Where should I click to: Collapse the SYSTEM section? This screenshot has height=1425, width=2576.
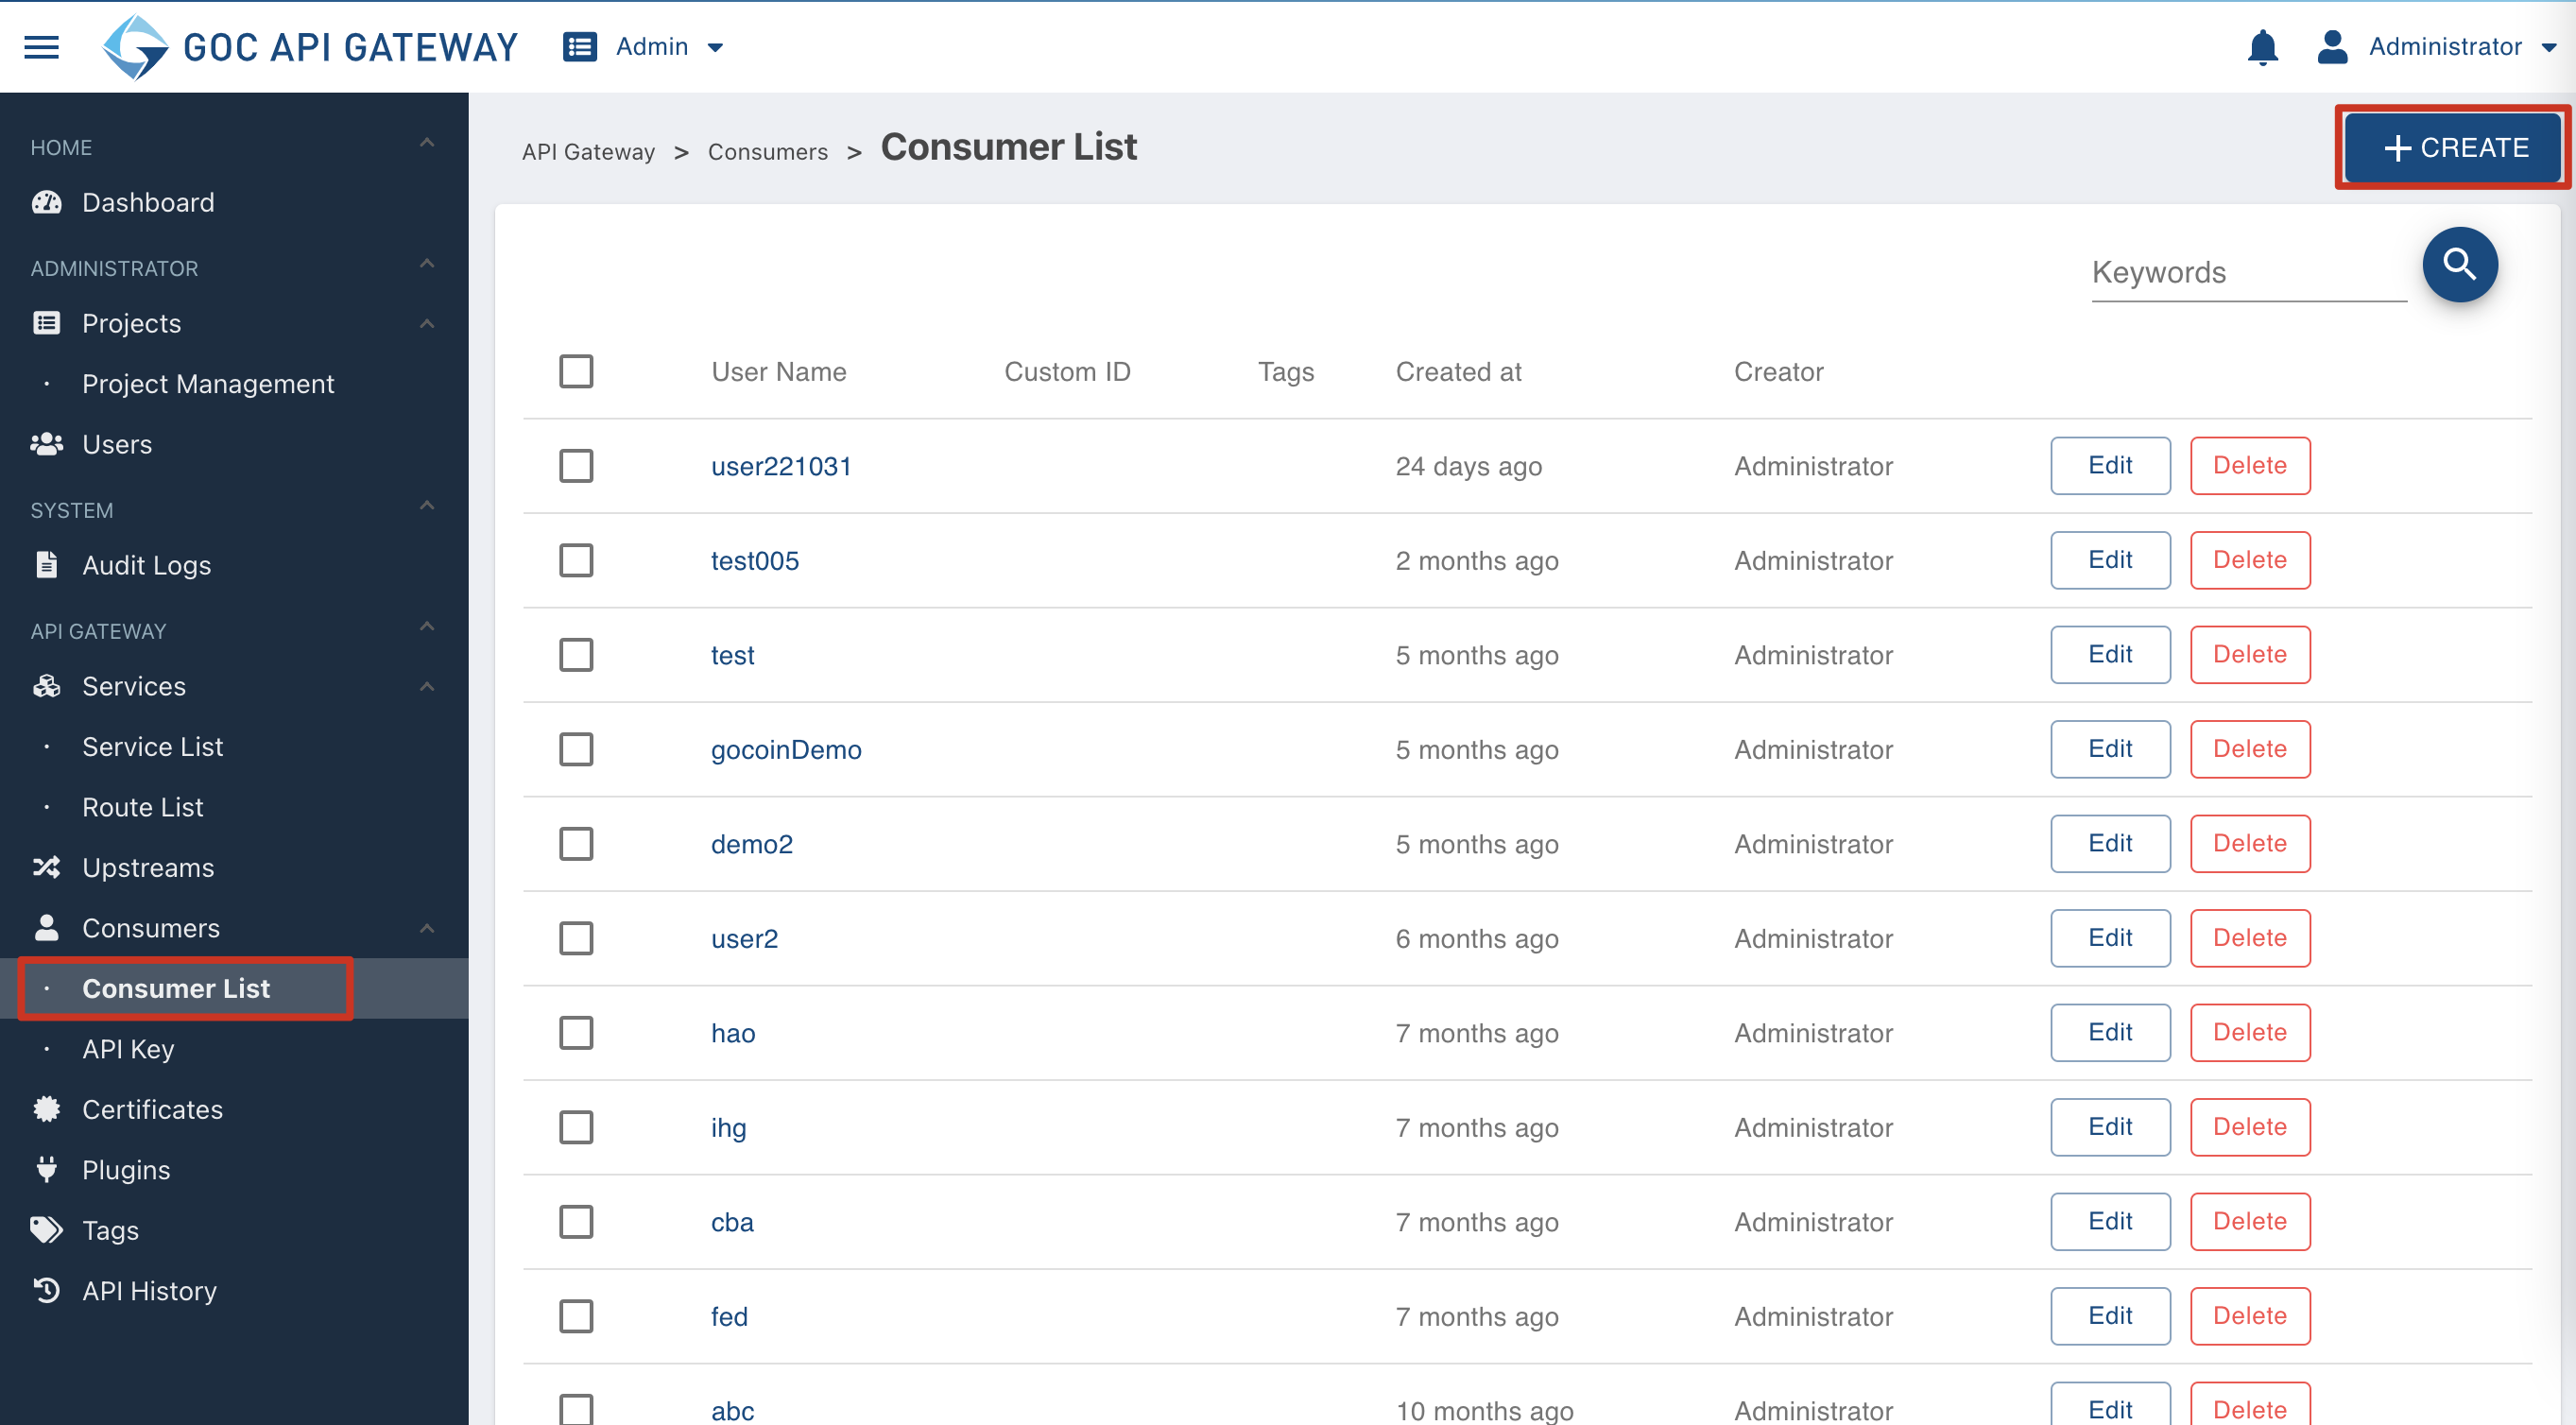tap(427, 506)
